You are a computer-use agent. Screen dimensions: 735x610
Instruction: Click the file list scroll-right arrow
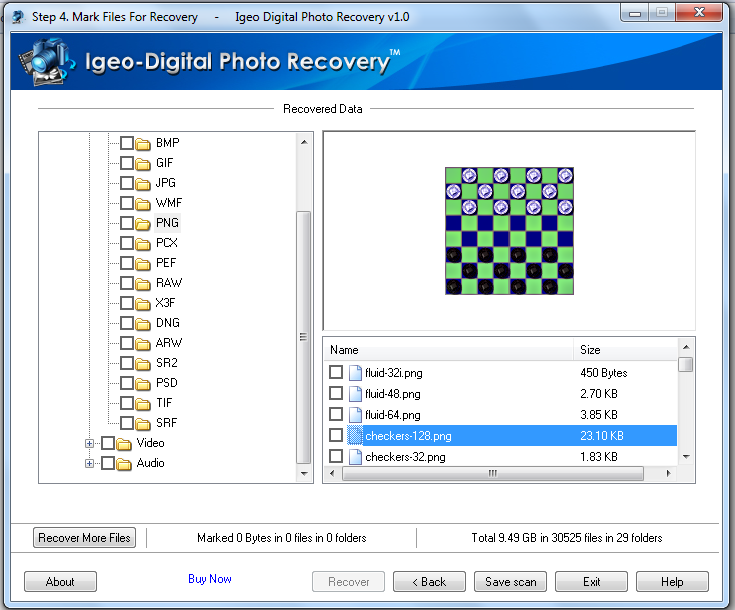(668, 474)
